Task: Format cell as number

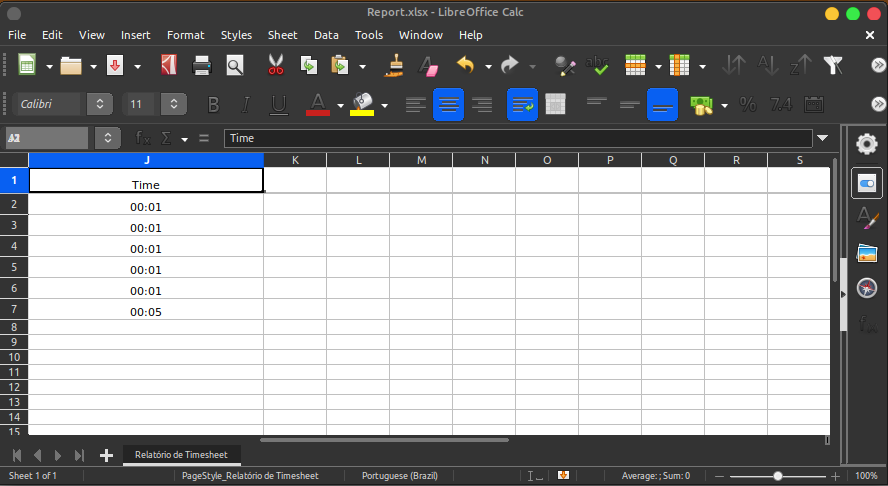Action: 781,105
